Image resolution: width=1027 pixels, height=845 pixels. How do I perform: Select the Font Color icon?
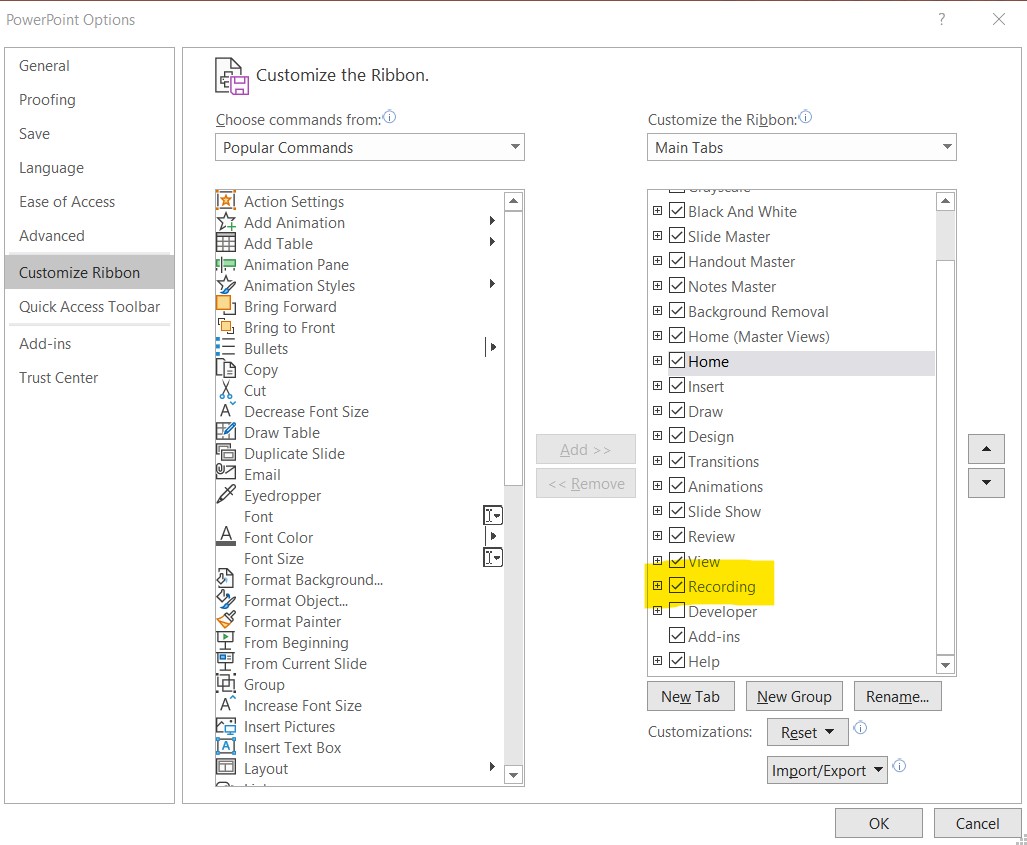pyautogui.click(x=227, y=537)
